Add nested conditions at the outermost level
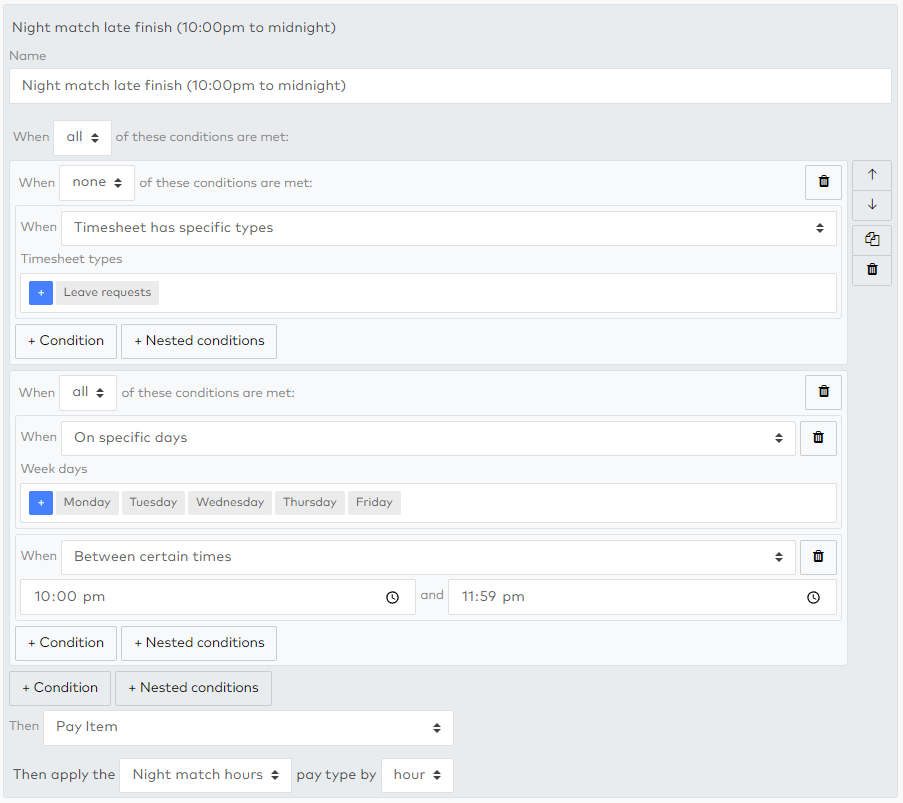Screen dimensions: 903x803 [194, 688]
